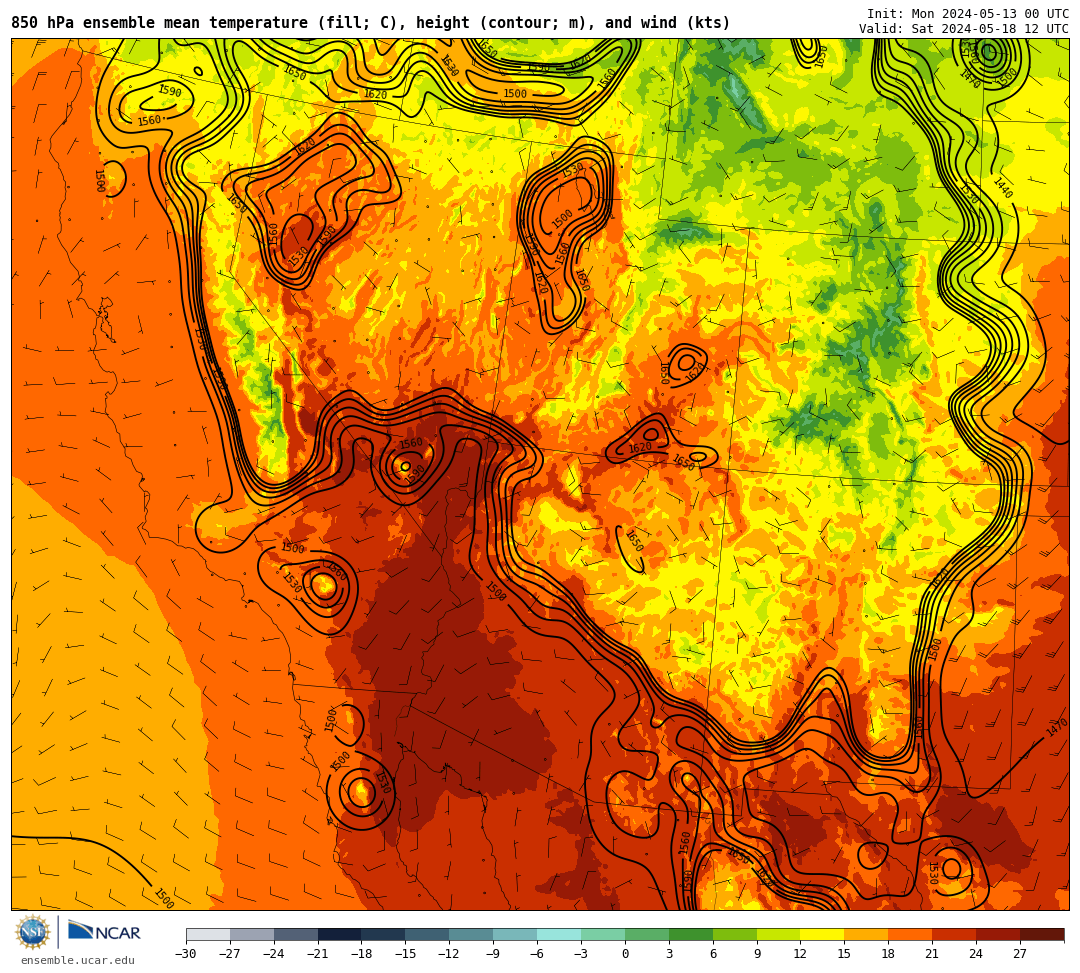
Task: Click the NSF logo emblem
Action: (33, 932)
